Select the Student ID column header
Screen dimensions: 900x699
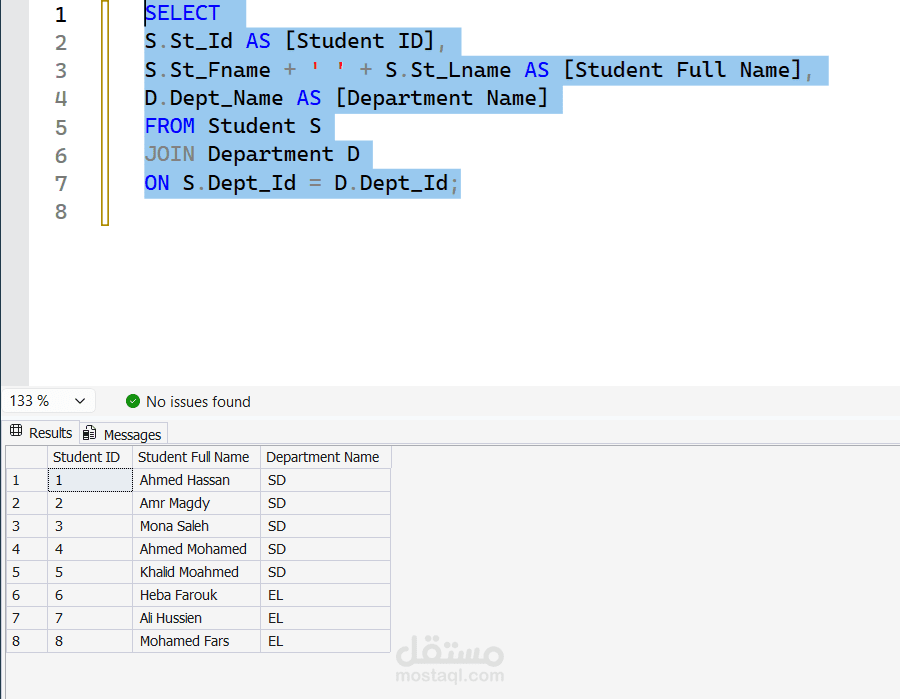point(90,457)
